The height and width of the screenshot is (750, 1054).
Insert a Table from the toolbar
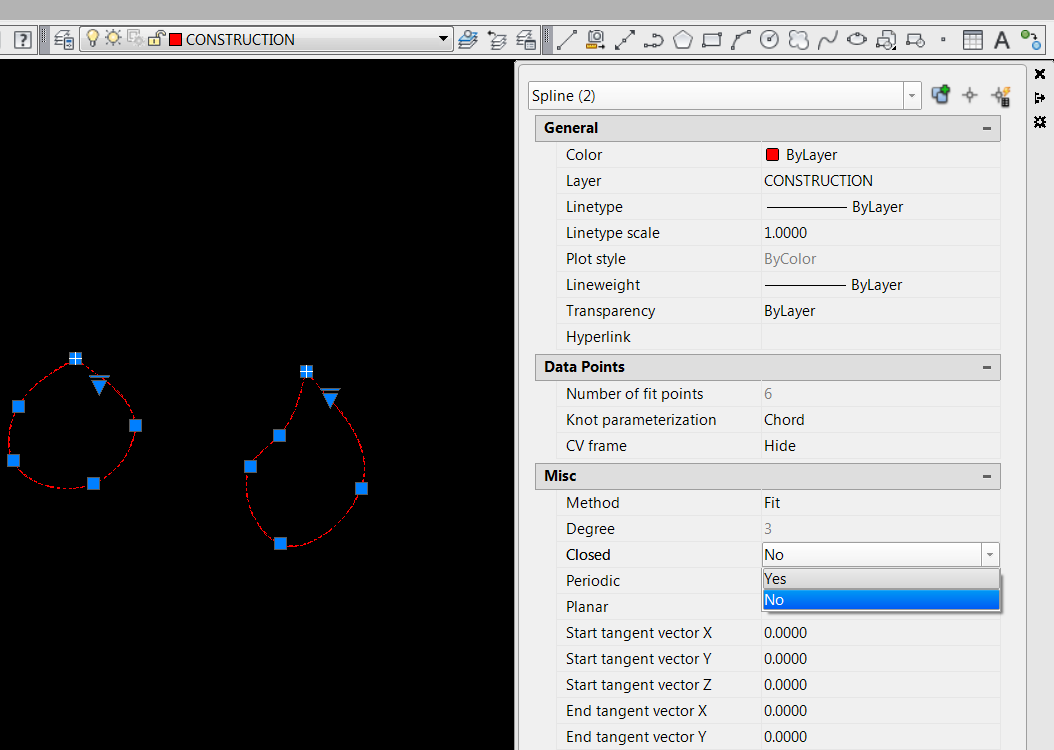tap(972, 40)
